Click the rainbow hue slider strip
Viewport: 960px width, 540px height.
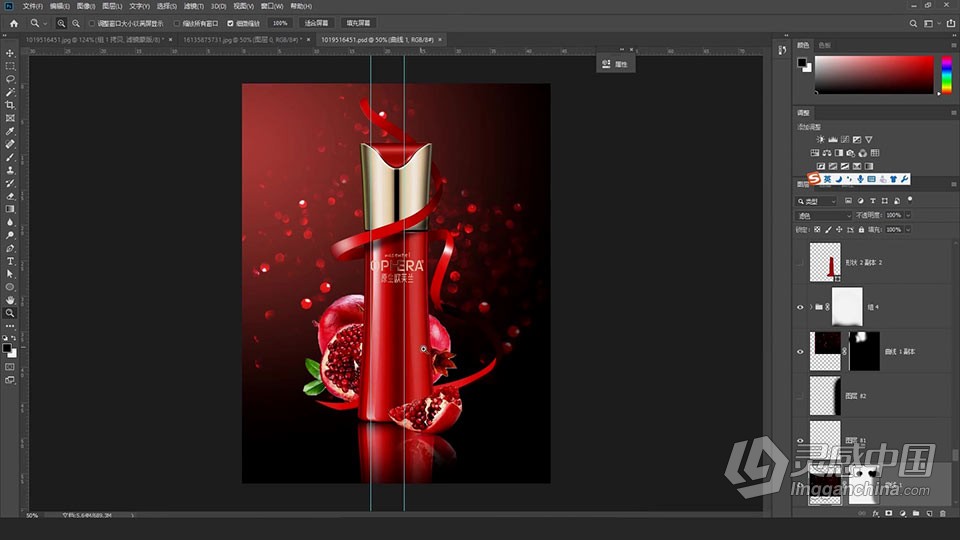coord(947,74)
